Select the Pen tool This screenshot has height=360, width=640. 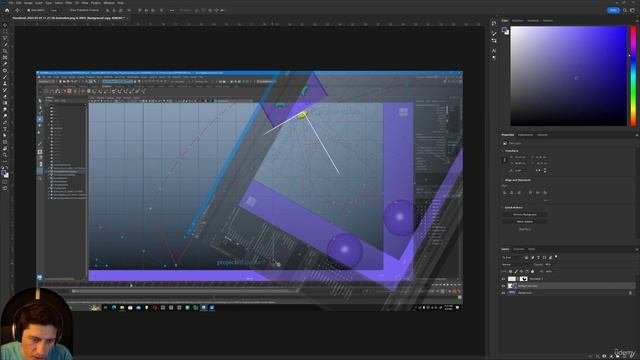5,122
